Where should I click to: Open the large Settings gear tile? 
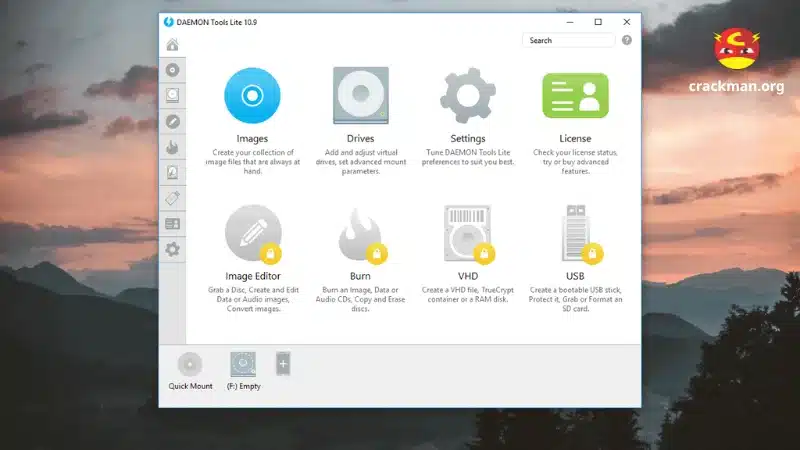[468, 95]
